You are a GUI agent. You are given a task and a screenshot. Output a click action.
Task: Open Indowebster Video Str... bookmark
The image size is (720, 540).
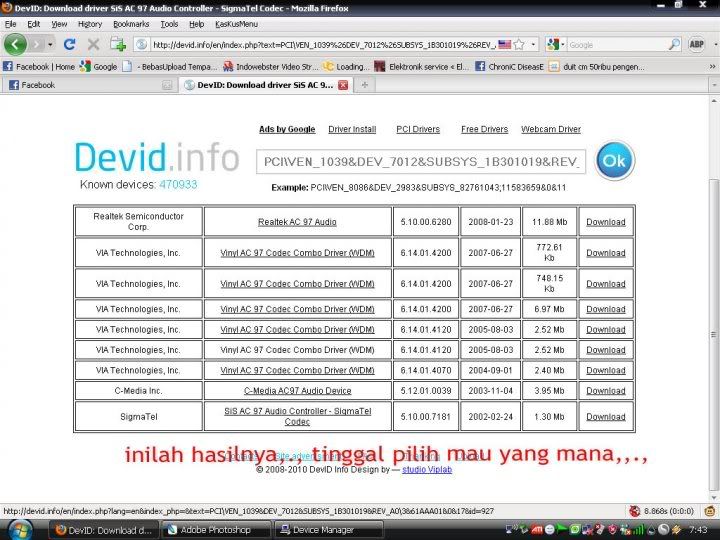pyautogui.click(x=270, y=67)
